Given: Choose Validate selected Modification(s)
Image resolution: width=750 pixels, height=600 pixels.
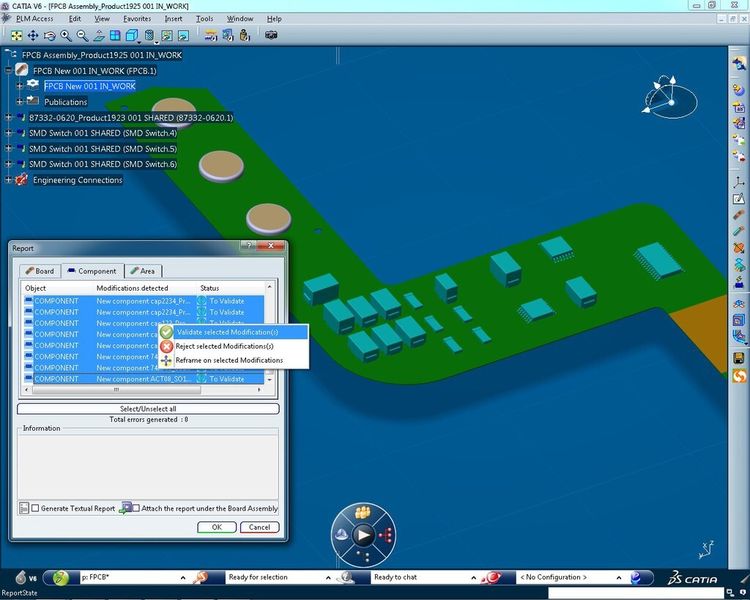Looking at the screenshot, I should point(233,332).
